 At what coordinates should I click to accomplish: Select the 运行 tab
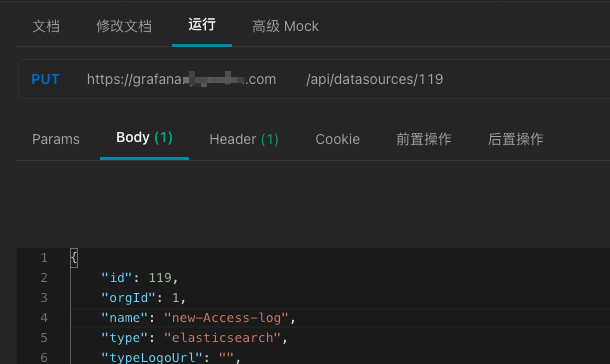click(202, 24)
